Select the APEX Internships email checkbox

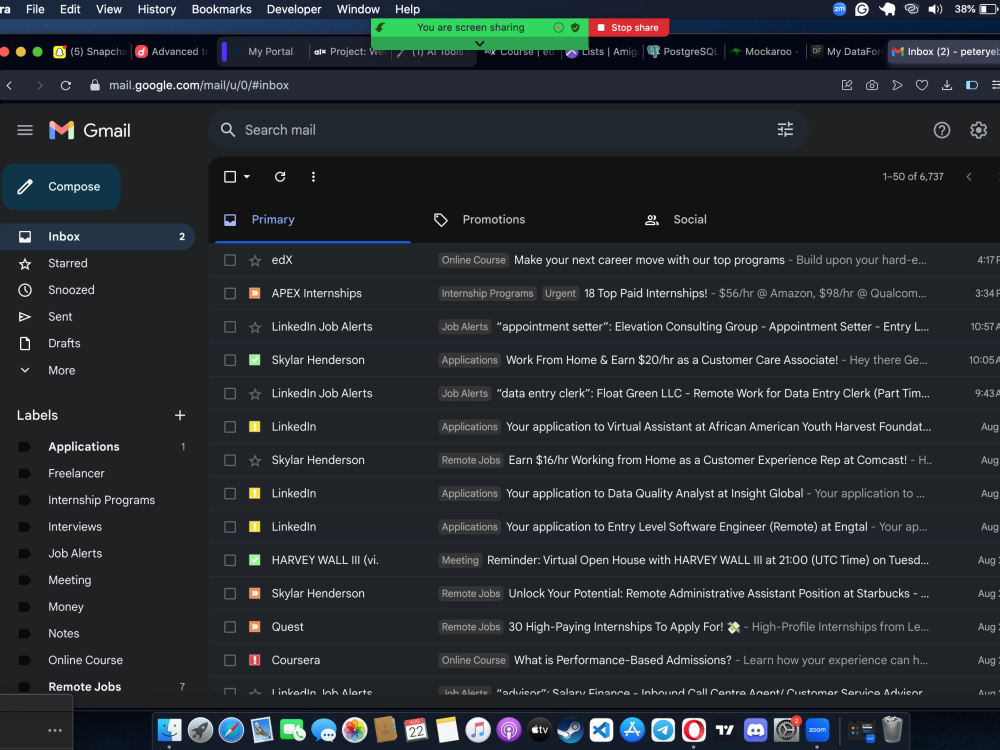tap(230, 293)
